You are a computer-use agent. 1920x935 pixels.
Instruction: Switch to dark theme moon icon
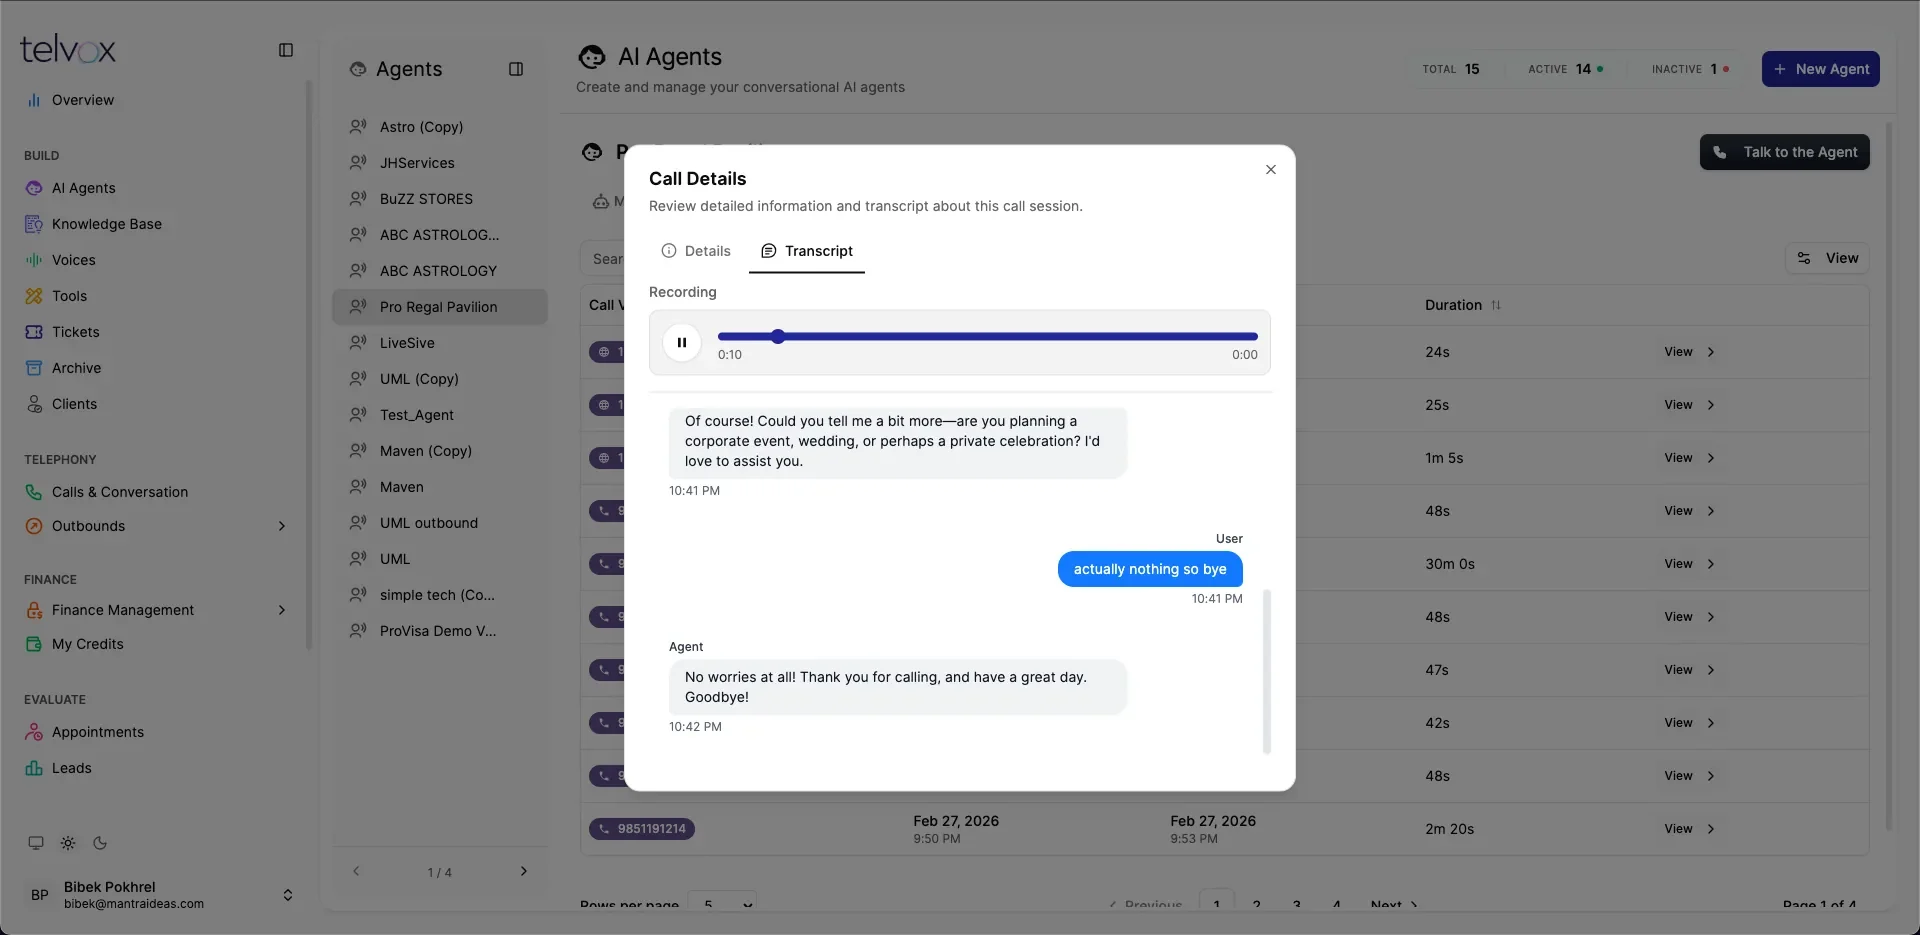click(x=100, y=843)
